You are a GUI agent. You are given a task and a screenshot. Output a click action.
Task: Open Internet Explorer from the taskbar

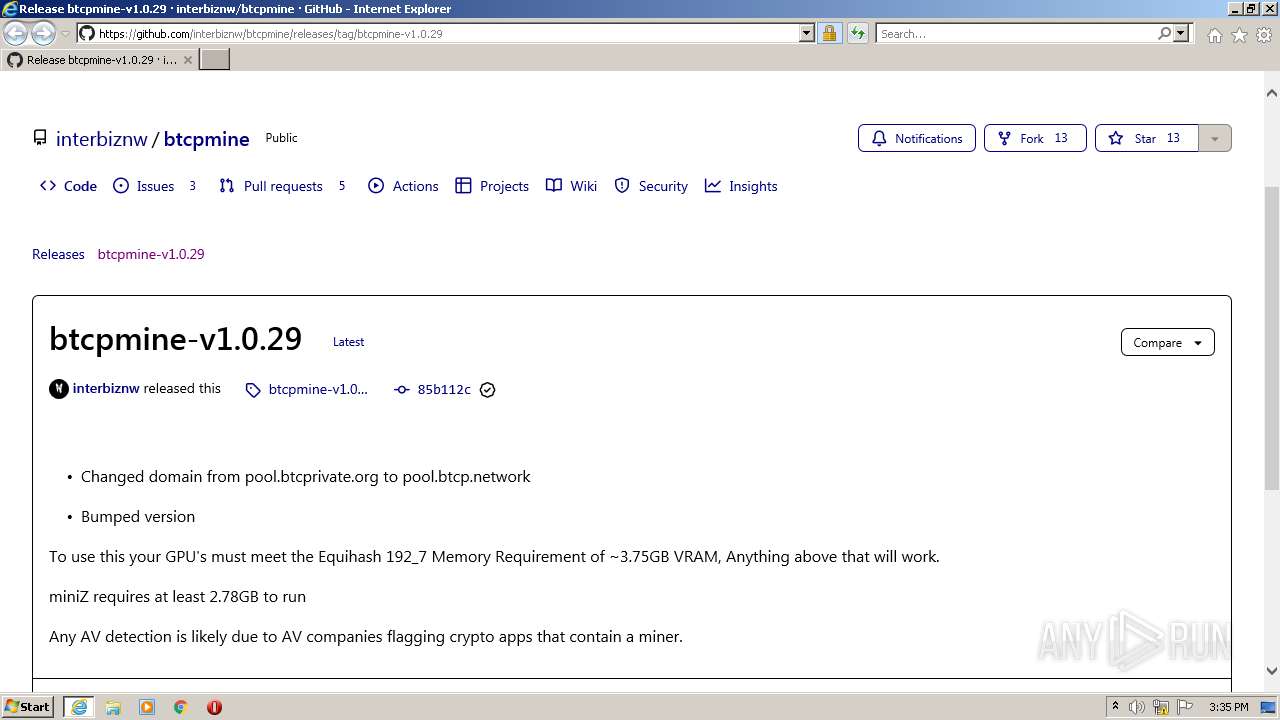click(79, 707)
